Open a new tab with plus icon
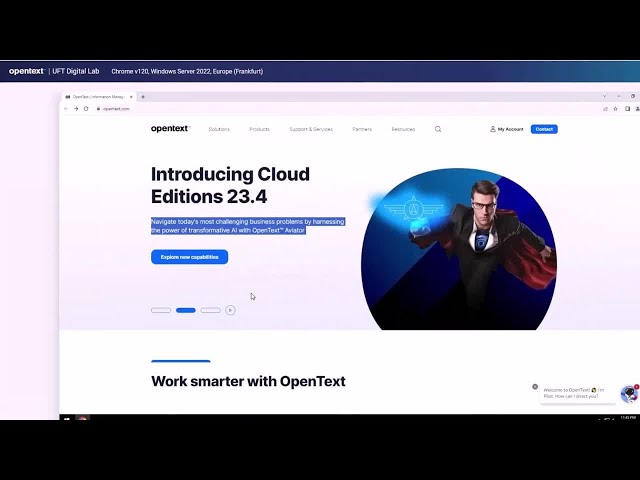 pyautogui.click(x=143, y=97)
